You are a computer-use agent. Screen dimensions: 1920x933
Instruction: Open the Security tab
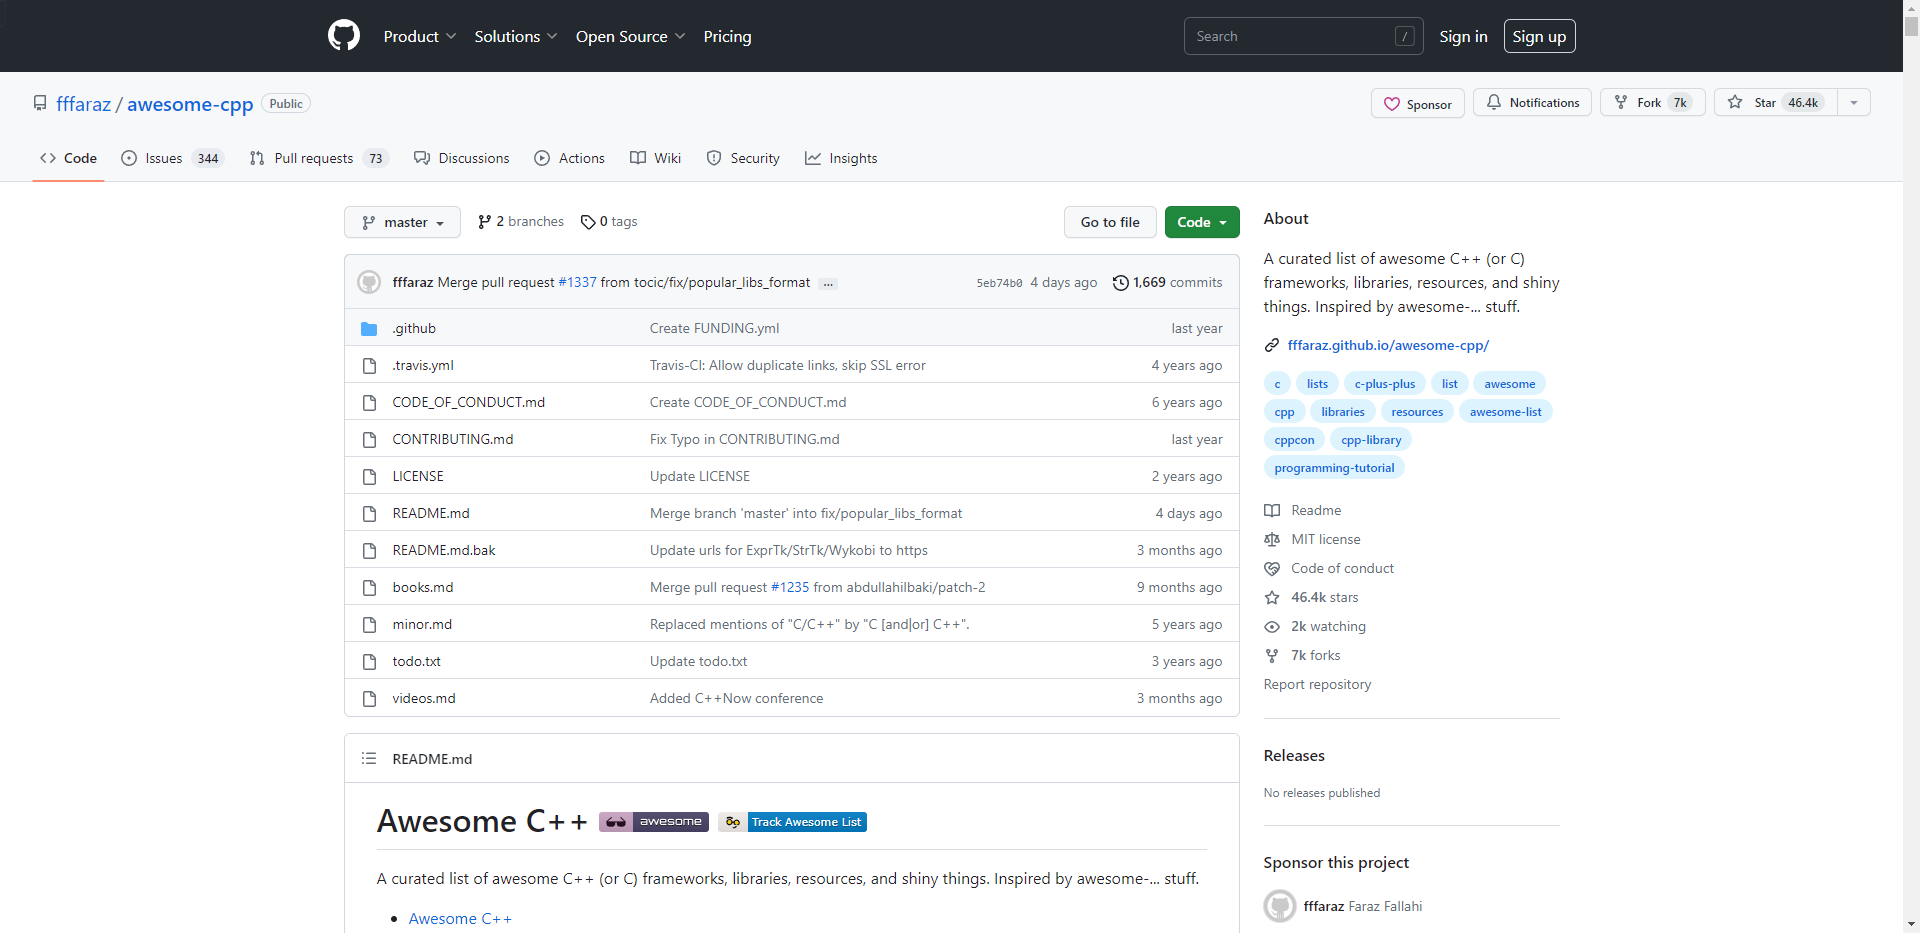click(x=743, y=158)
